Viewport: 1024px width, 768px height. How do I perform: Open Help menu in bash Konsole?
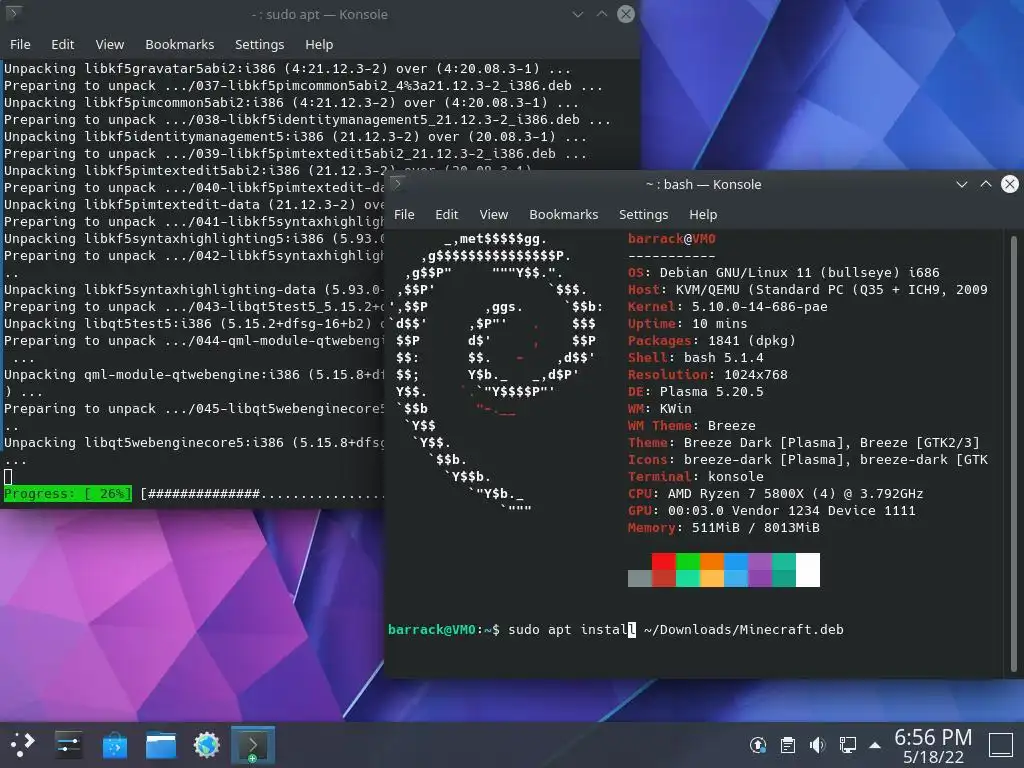[x=703, y=214]
